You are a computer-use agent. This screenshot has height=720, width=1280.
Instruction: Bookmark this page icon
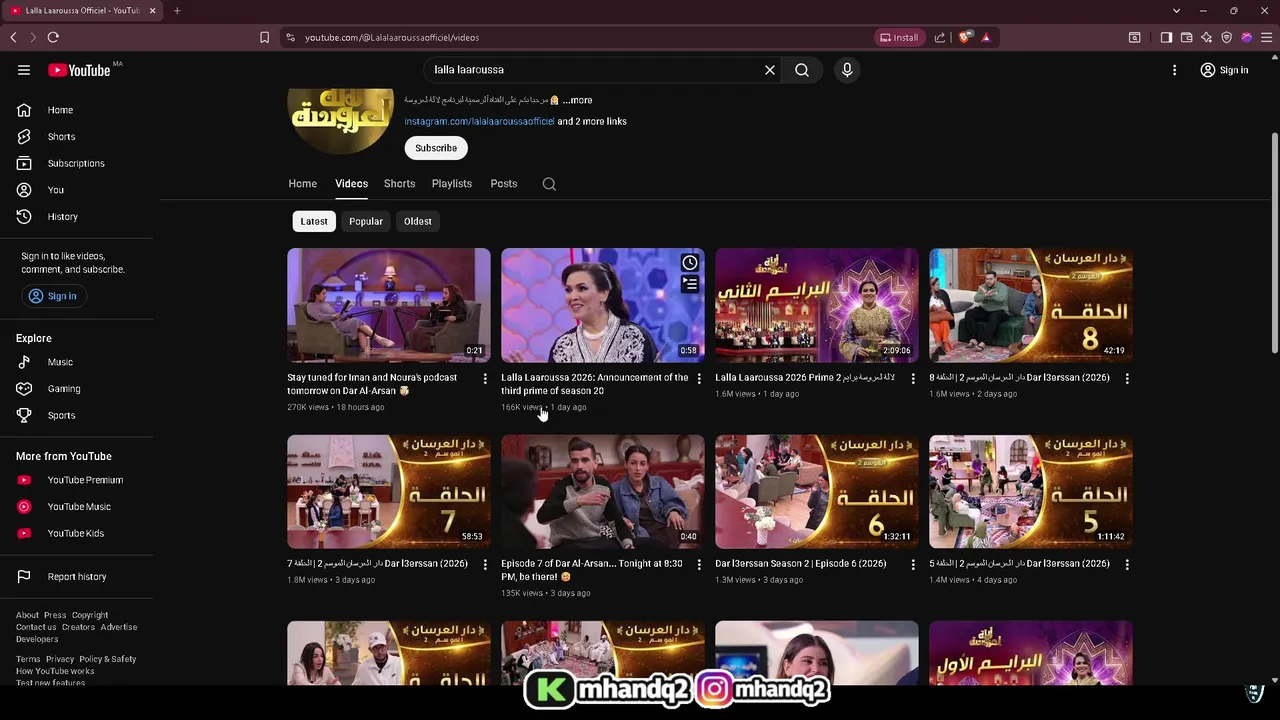(x=264, y=38)
